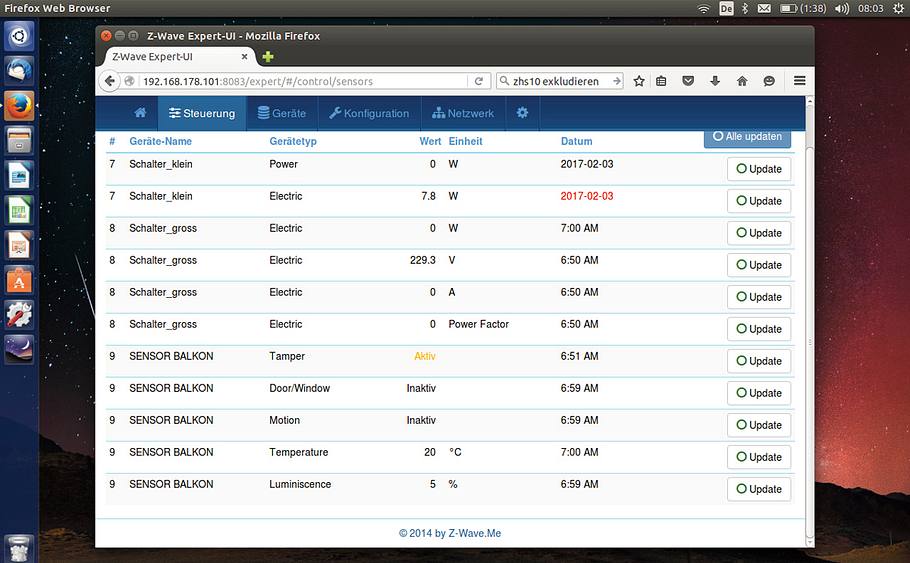
Task: Launch Ubuntu Software Center from the dock
Action: [x=19, y=280]
